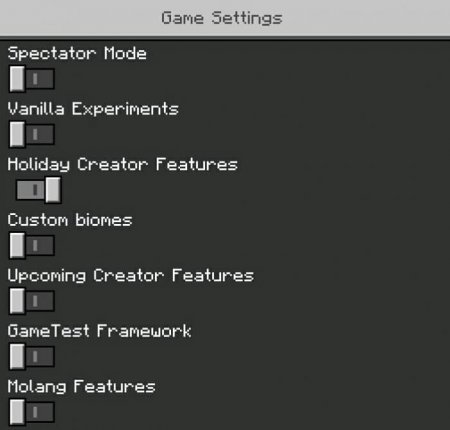450x430 pixels.
Task: Select the Custom biomes label text
Action: click(x=70, y=220)
